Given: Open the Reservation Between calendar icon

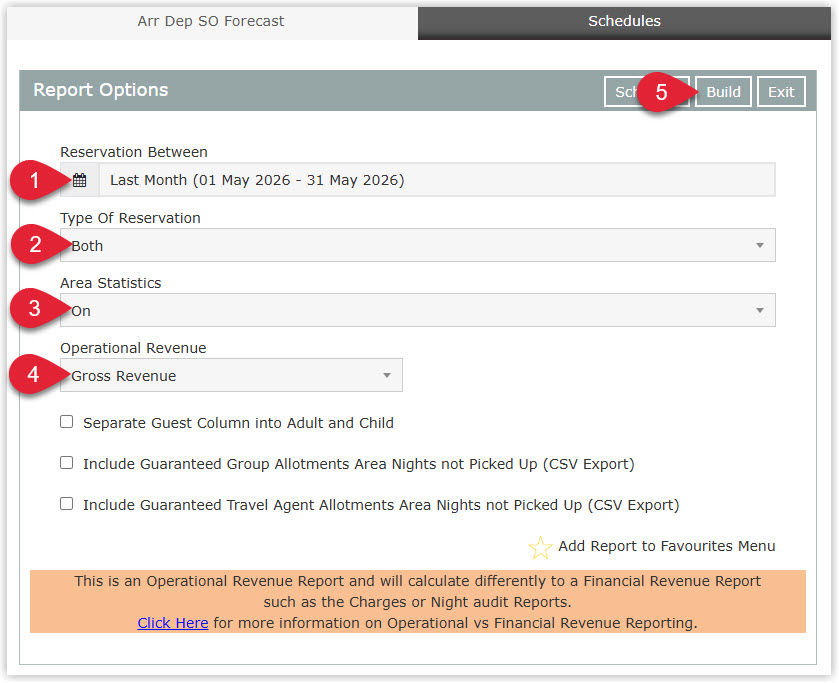Looking at the screenshot, I should point(79,180).
